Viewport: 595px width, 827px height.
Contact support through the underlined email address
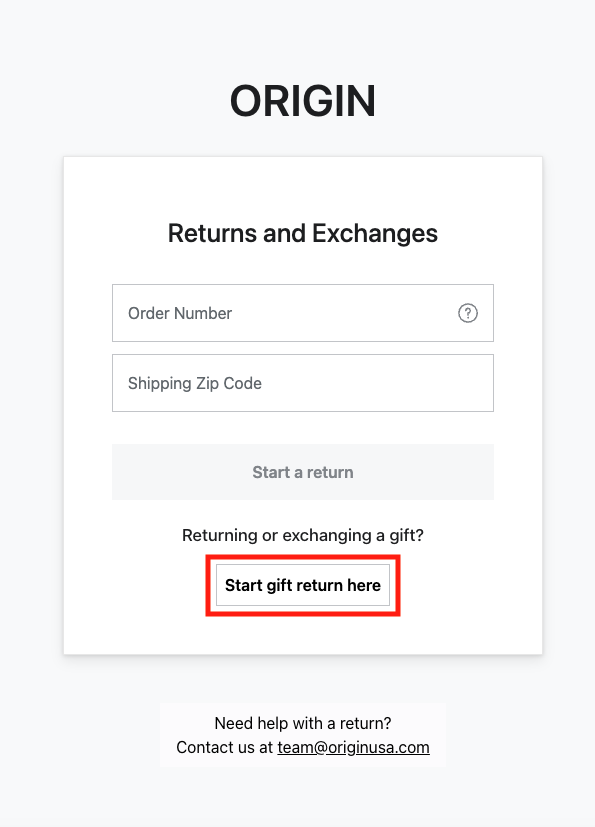click(x=353, y=747)
